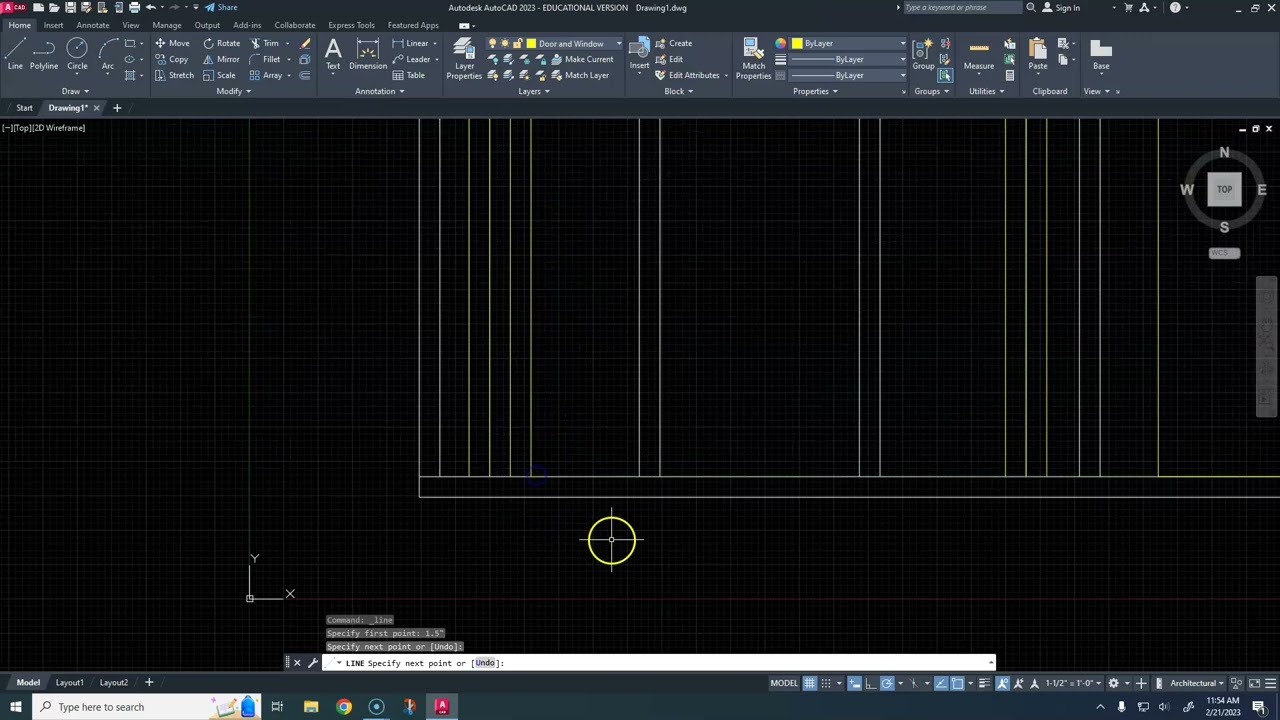Image resolution: width=1280 pixels, height=720 pixels.
Task: Activate the Trim command
Action: (x=264, y=43)
